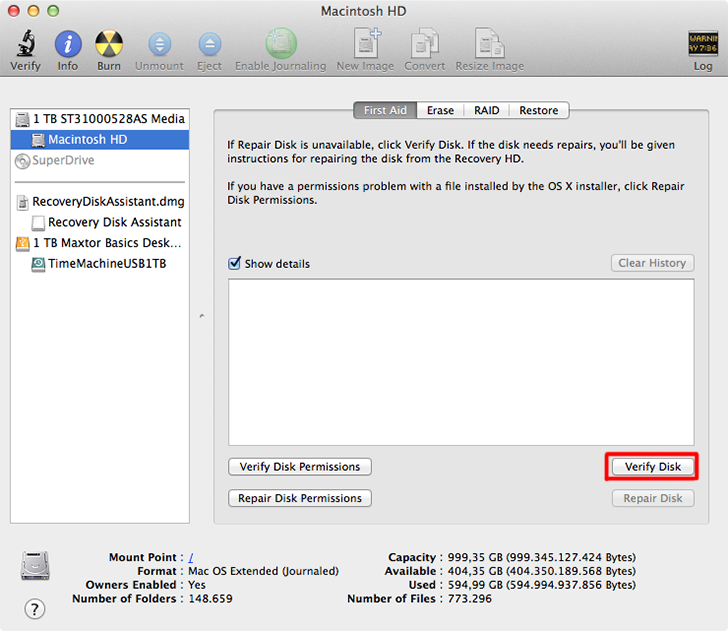Click the Number of Files value 773.296

point(469,599)
